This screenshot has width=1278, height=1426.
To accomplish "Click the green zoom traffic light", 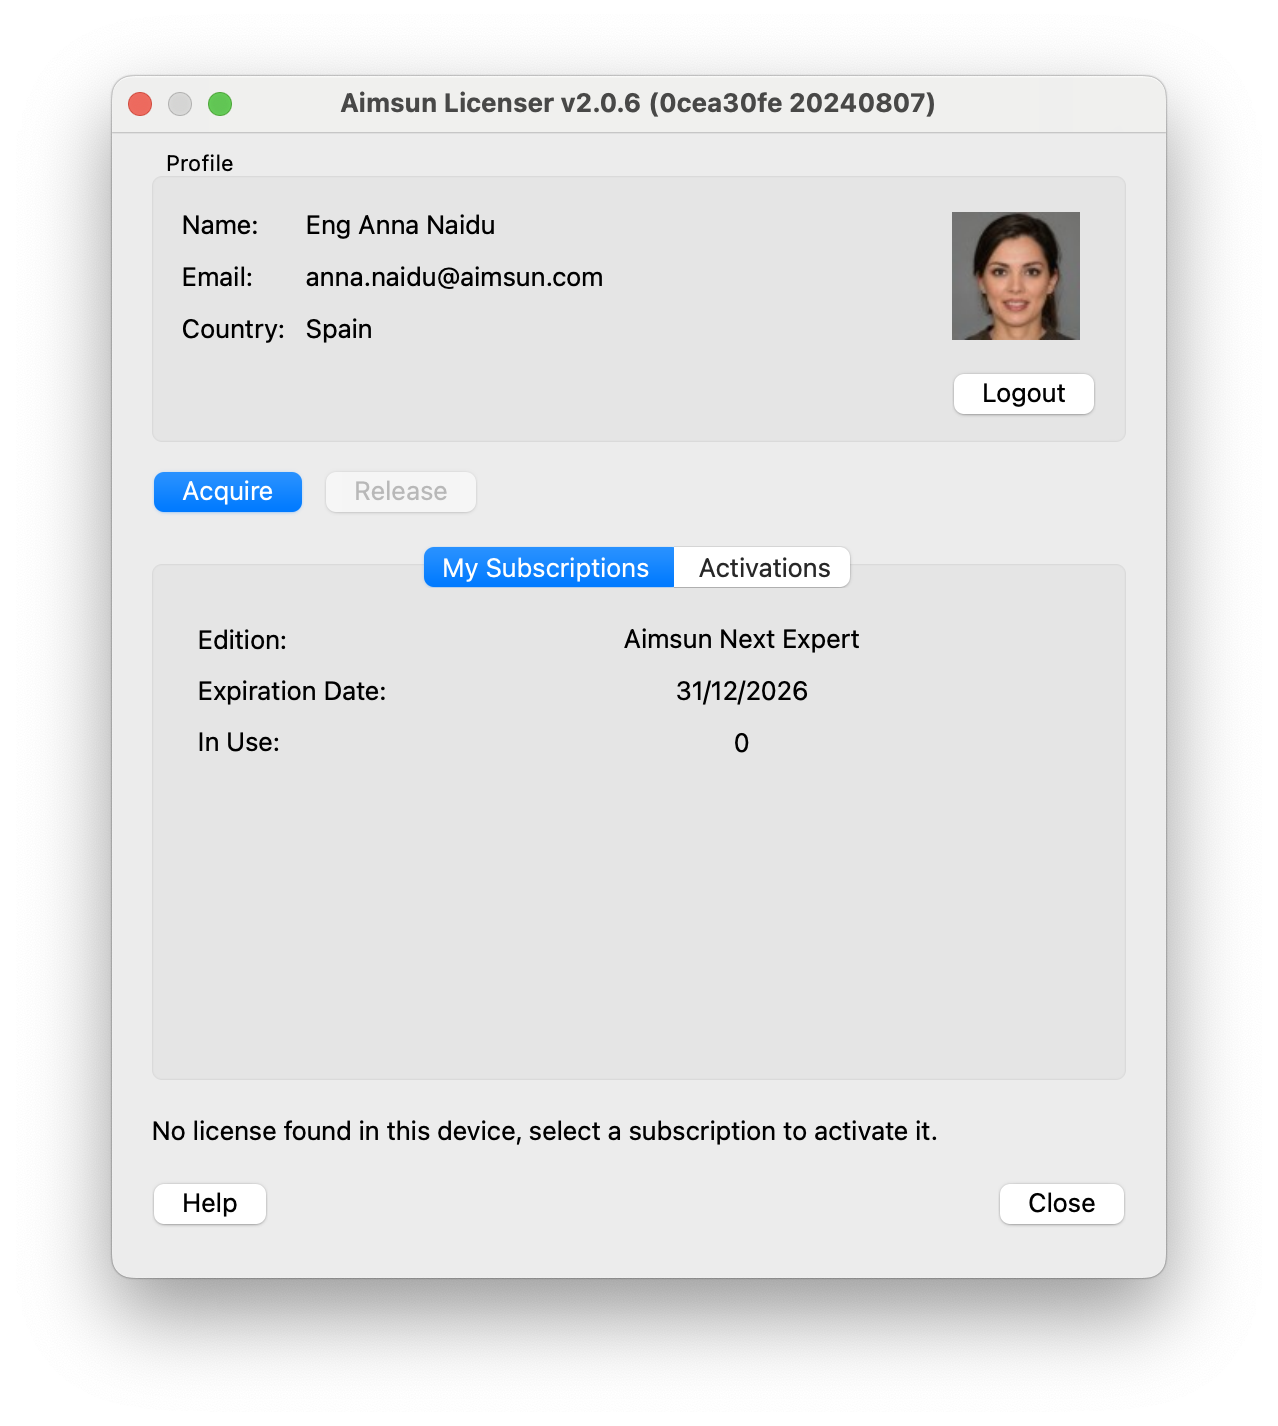I will click(220, 103).
